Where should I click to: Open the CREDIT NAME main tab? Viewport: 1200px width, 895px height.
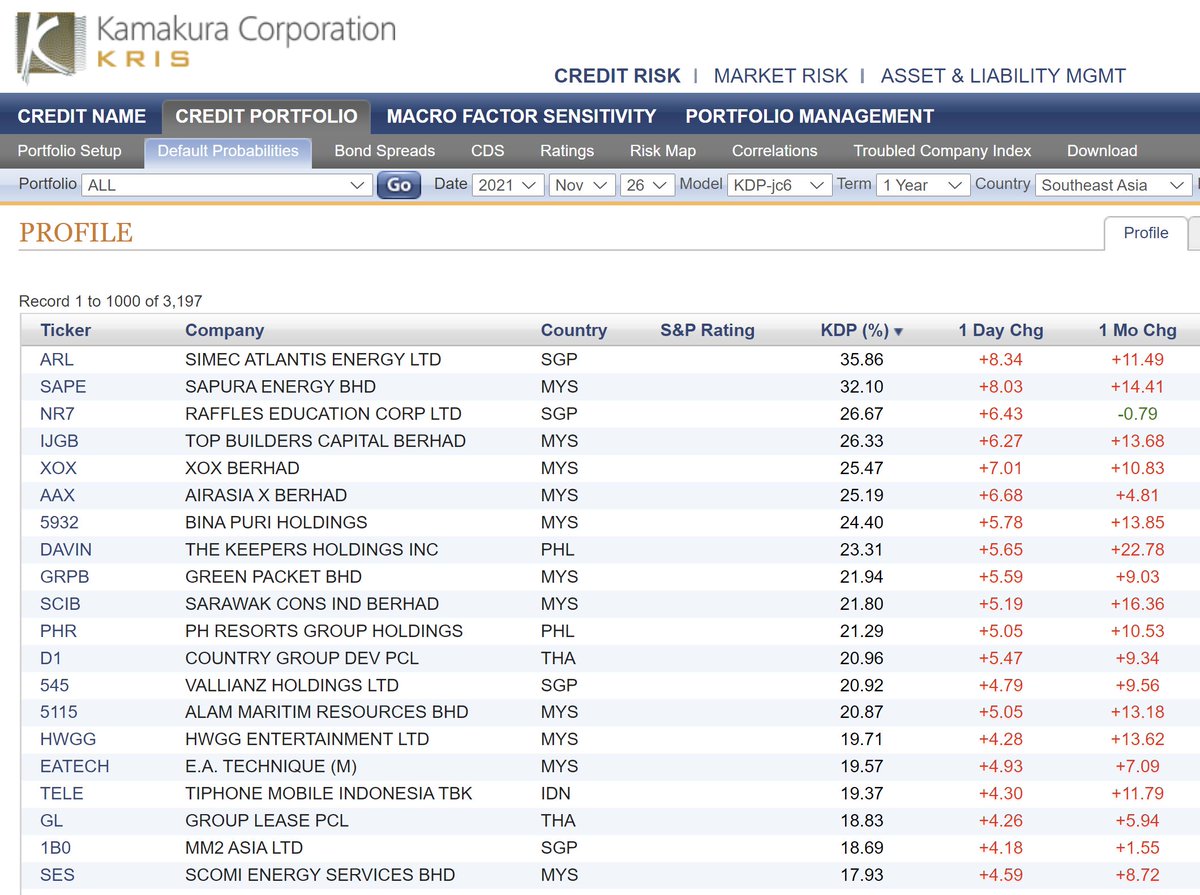82,116
